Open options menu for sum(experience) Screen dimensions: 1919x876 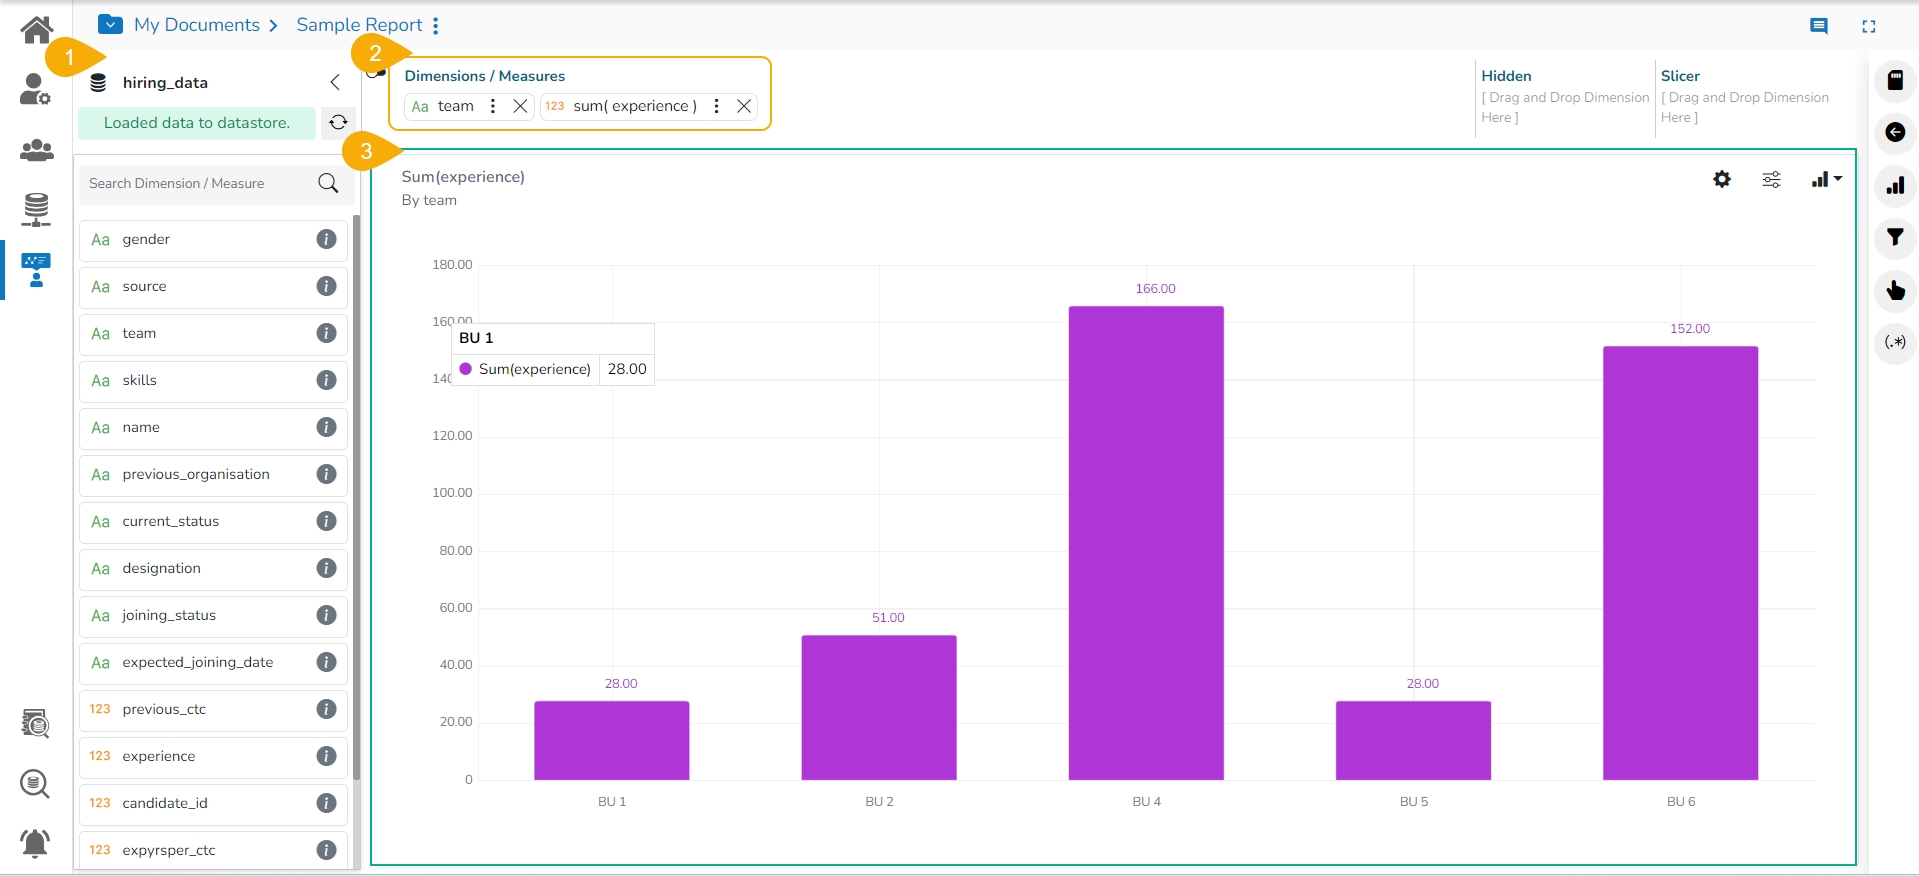pyautogui.click(x=716, y=106)
